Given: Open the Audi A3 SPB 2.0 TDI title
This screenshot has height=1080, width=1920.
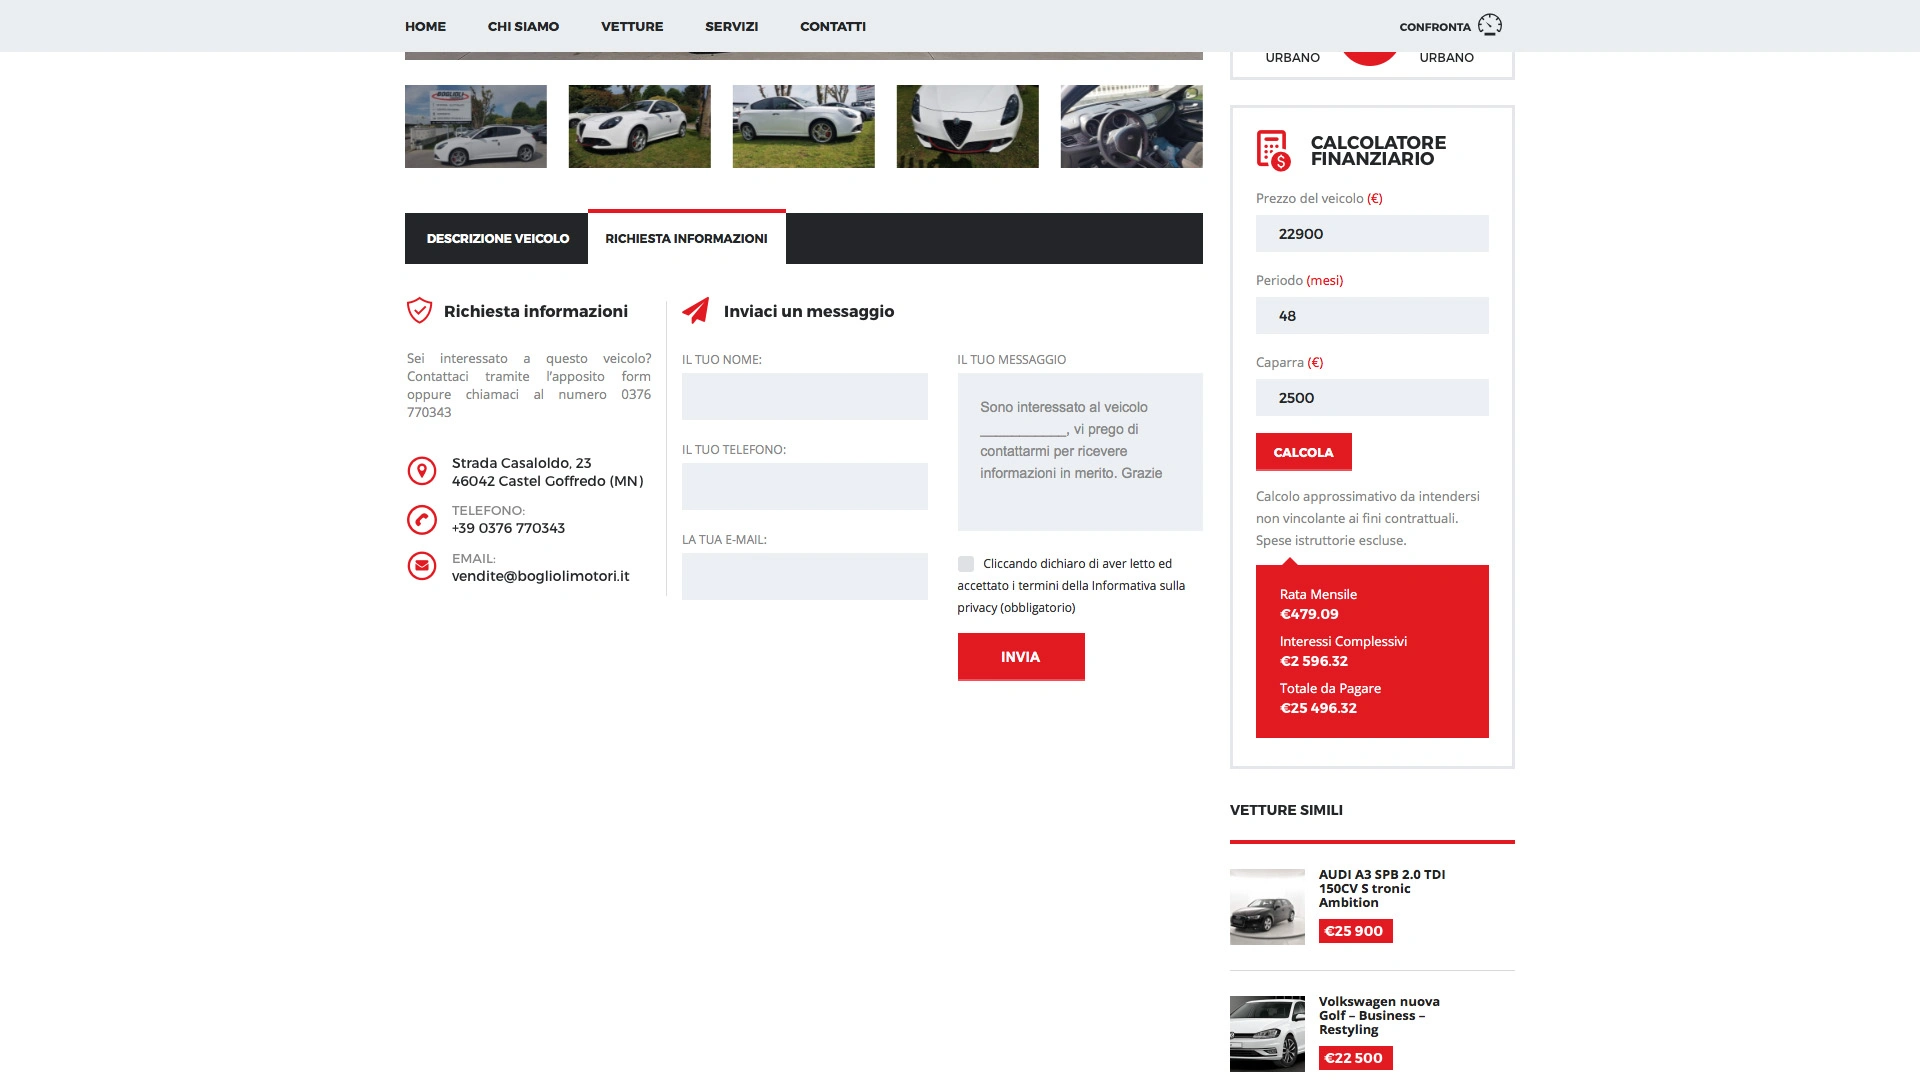Looking at the screenshot, I should pyautogui.click(x=1382, y=888).
